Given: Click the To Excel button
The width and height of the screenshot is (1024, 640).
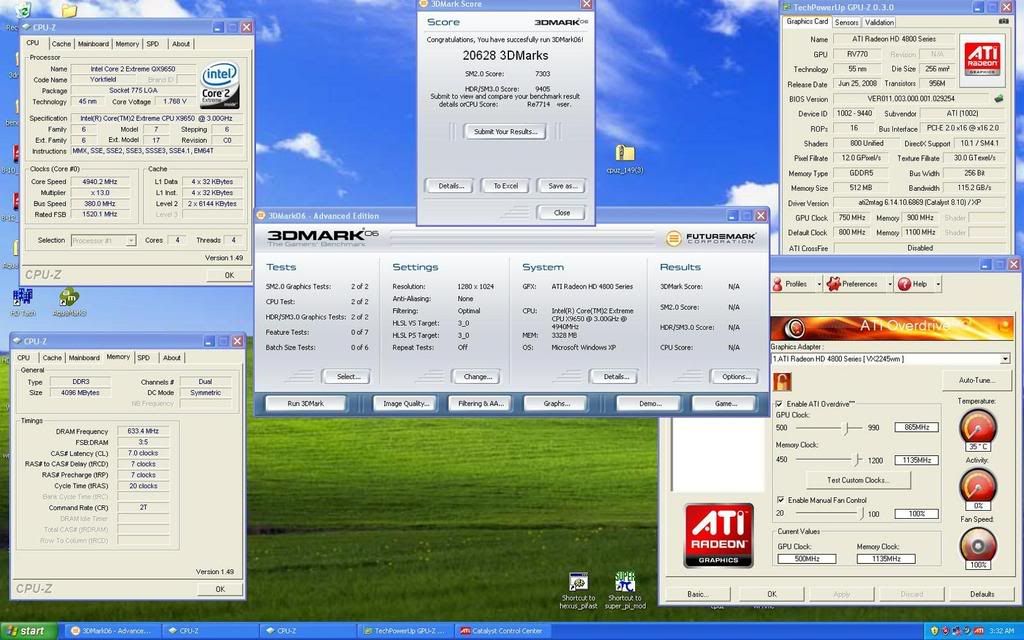Looking at the screenshot, I should click(x=505, y=186).
